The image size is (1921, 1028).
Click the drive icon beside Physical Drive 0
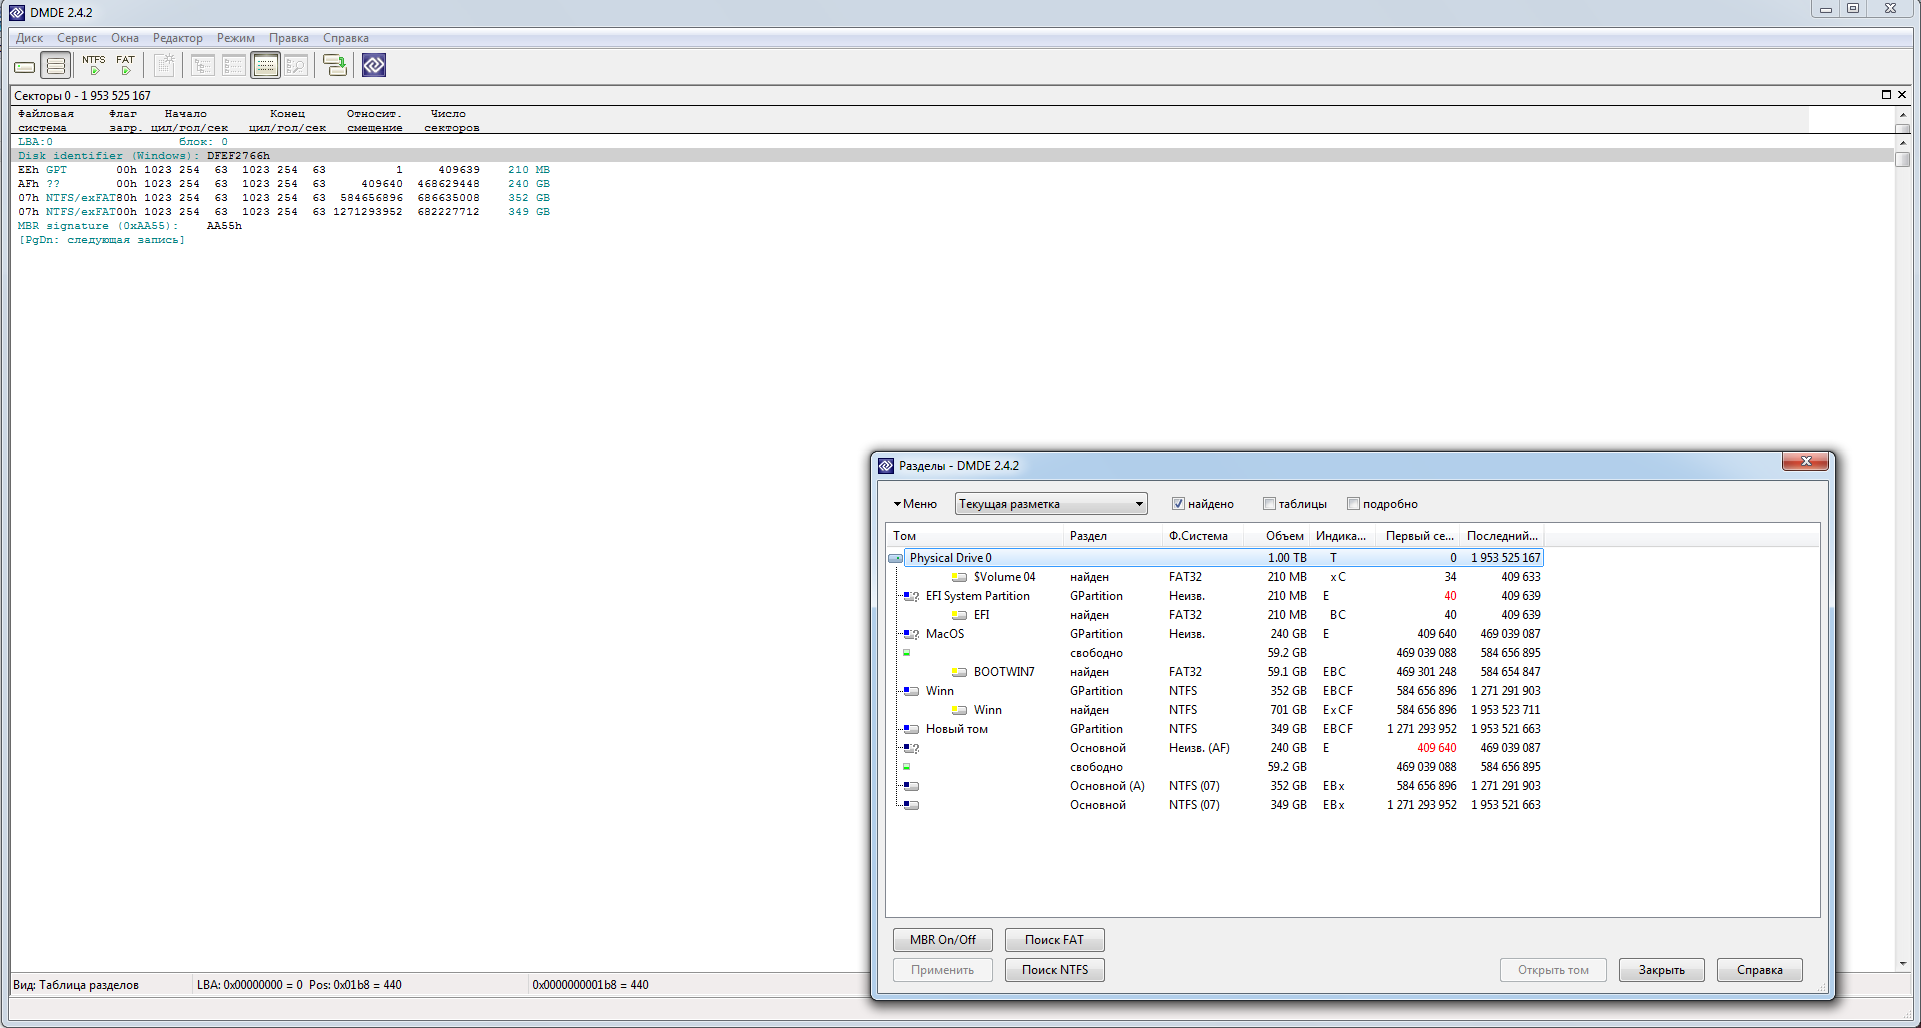(x=895, y=558)
